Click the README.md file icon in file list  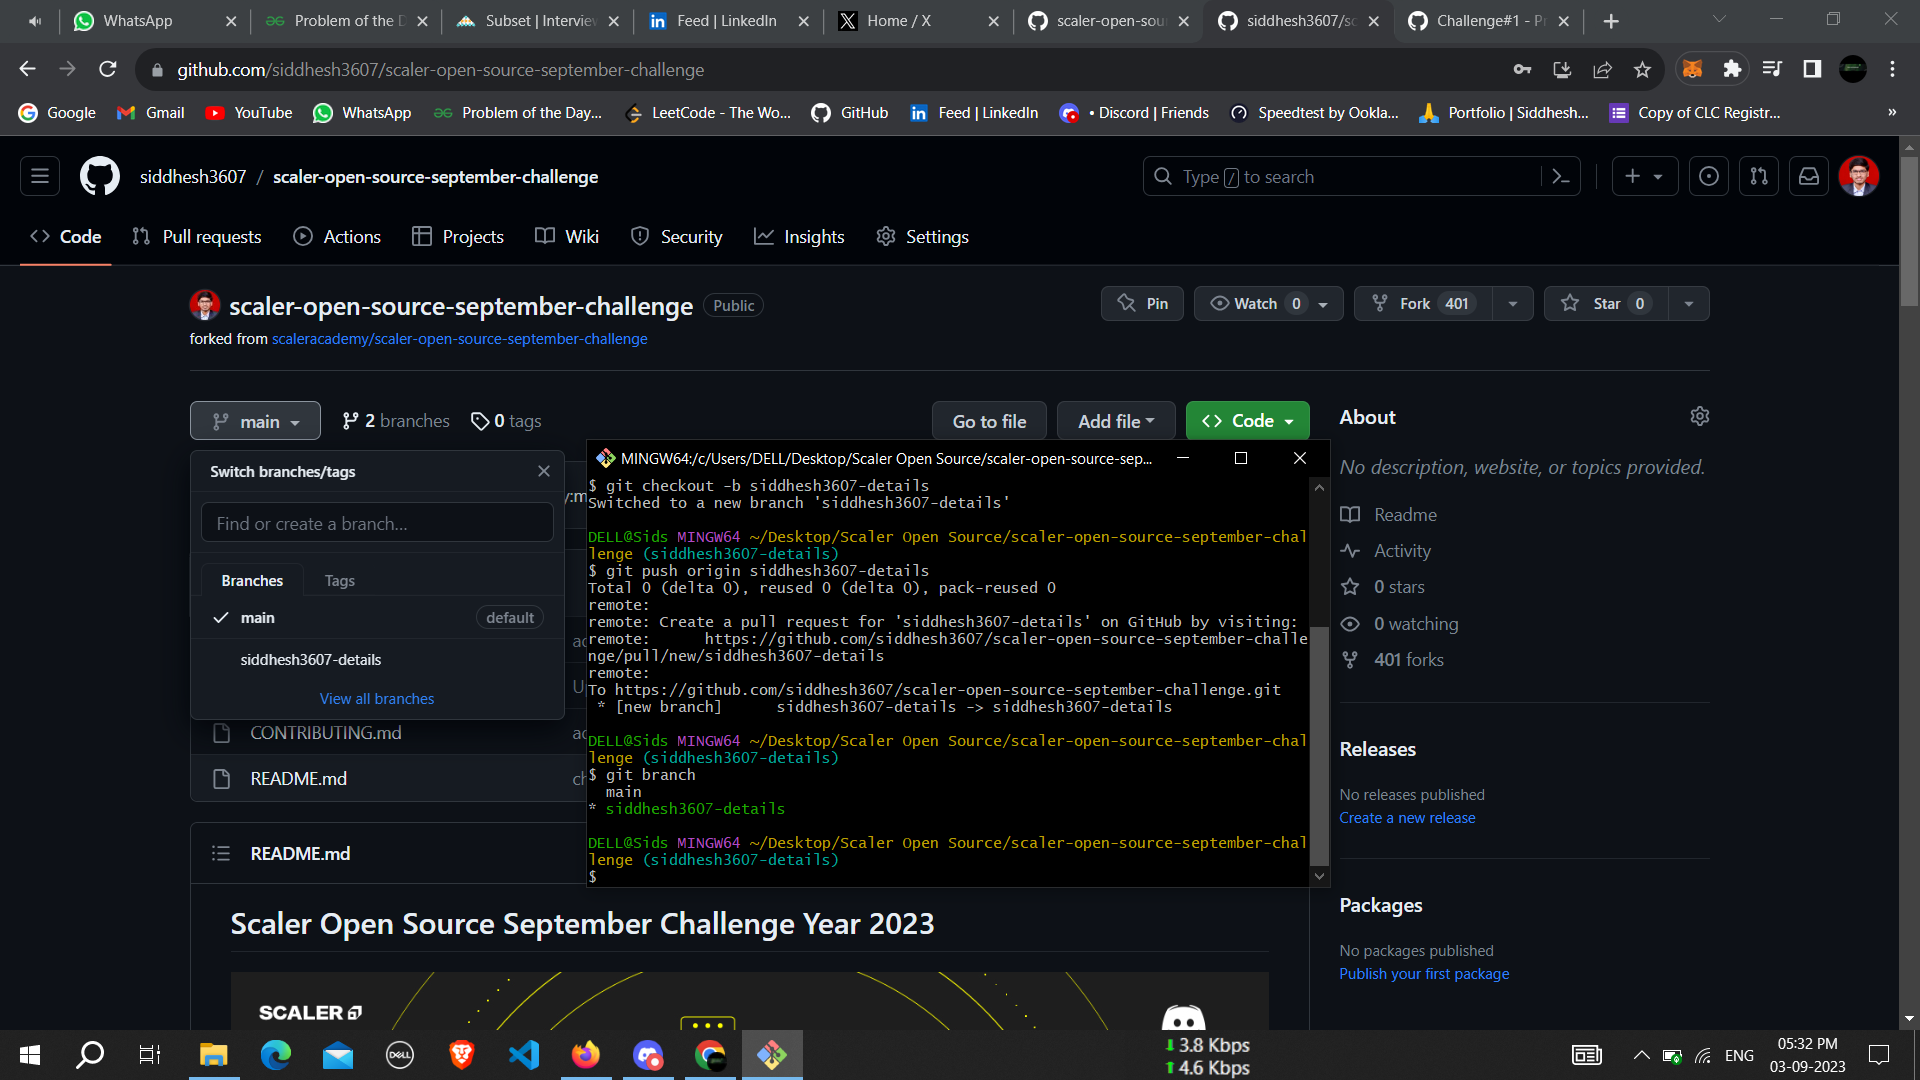click(222, 778)
